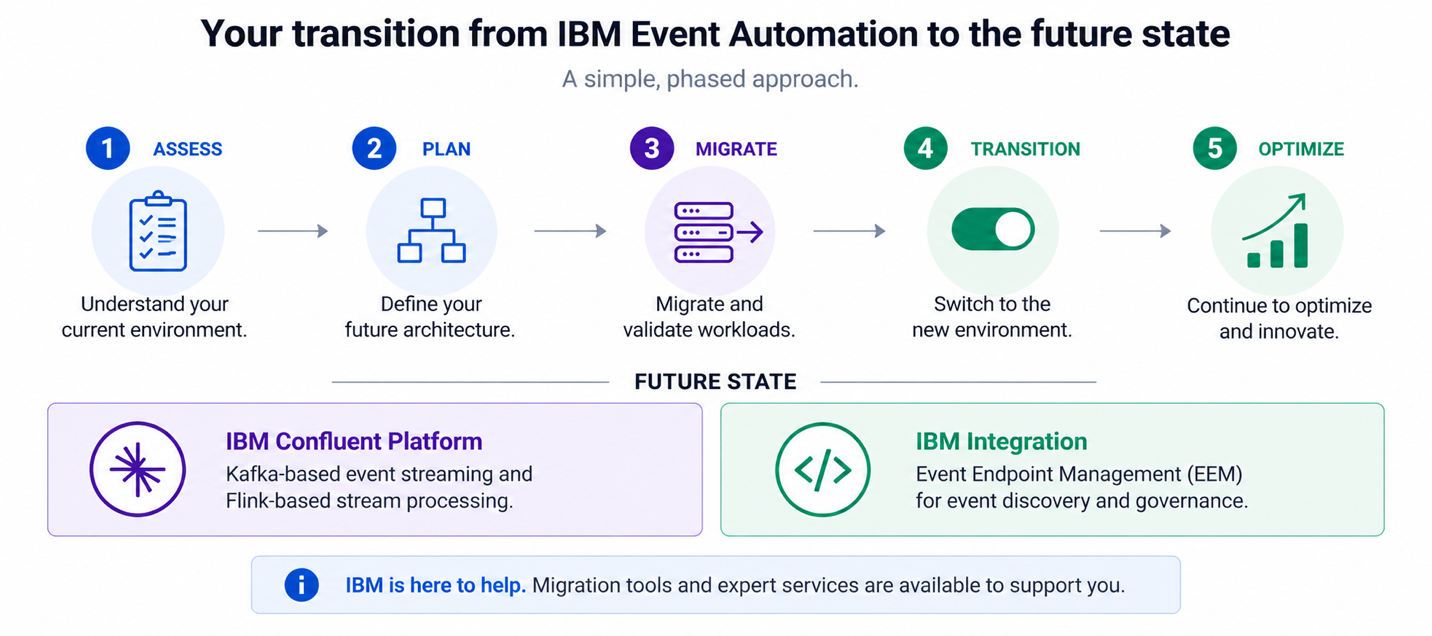
Task: Click the "Switch to the new environment." text
Action: [x=992, y=317]
